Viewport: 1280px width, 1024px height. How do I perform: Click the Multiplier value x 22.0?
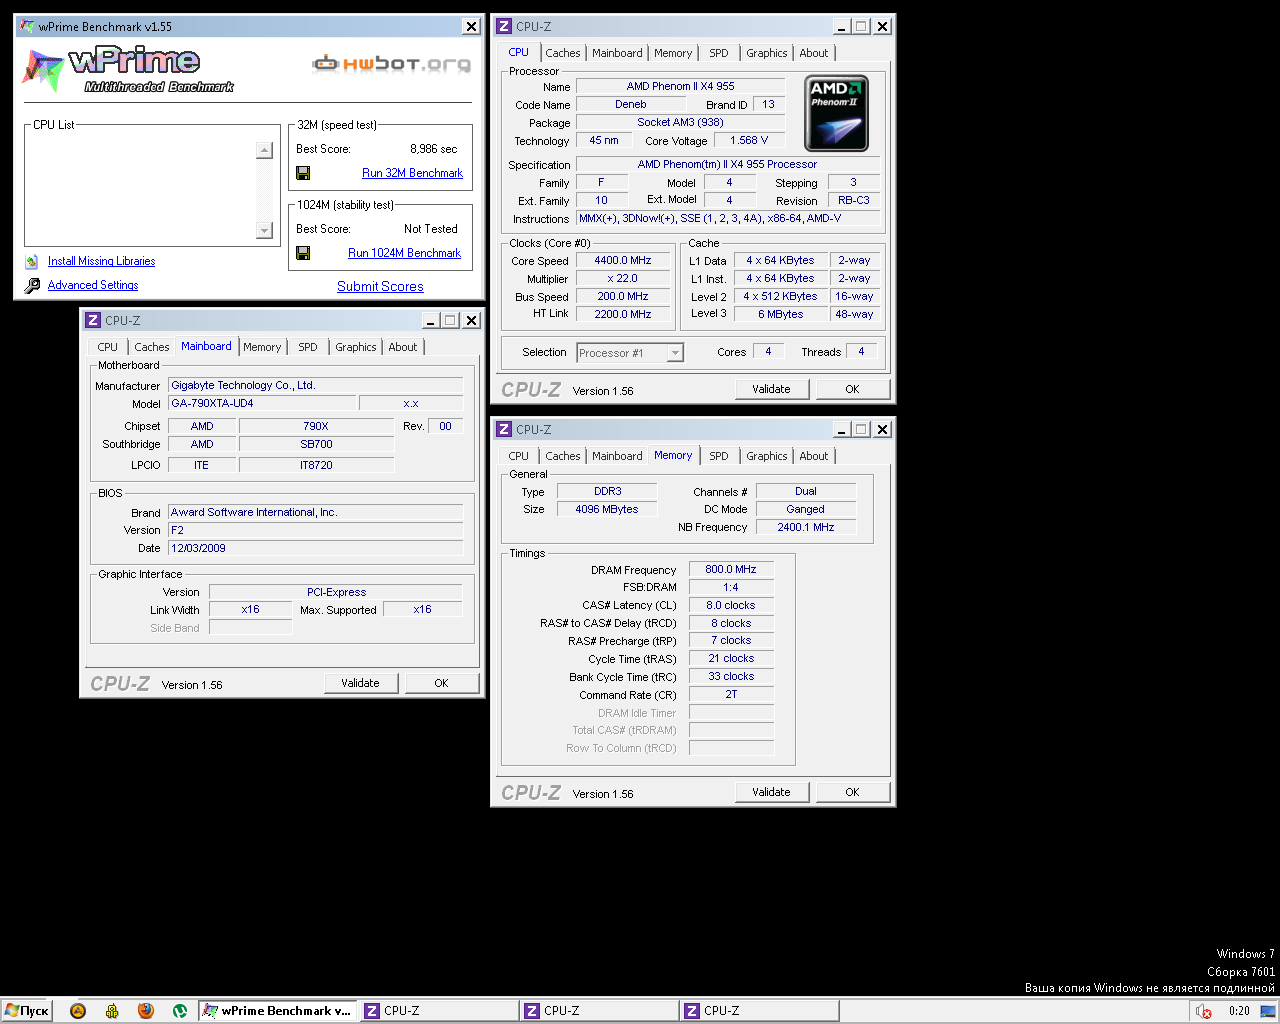tap(623, 278)
